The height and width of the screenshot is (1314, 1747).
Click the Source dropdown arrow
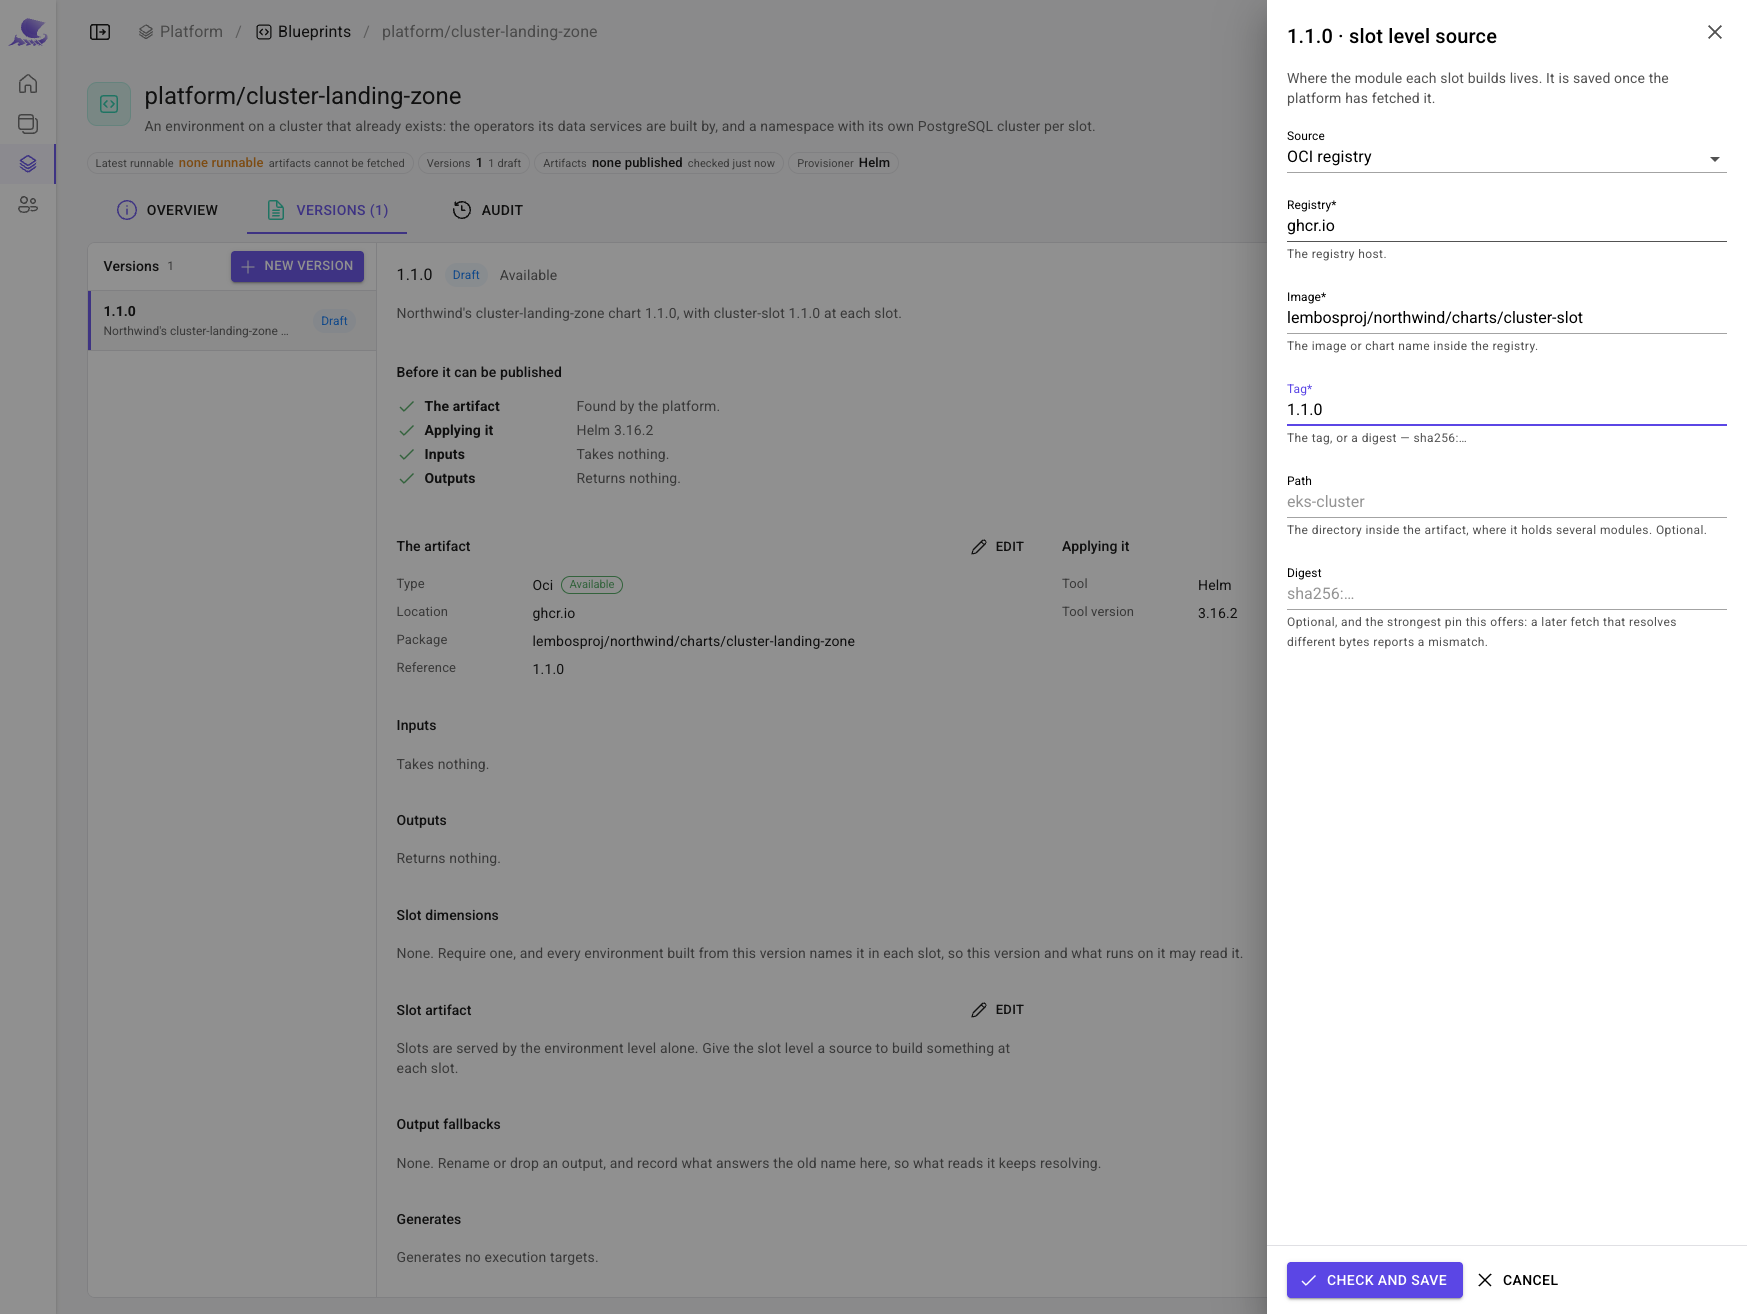pyautogui.click(x=1714, y=159)
